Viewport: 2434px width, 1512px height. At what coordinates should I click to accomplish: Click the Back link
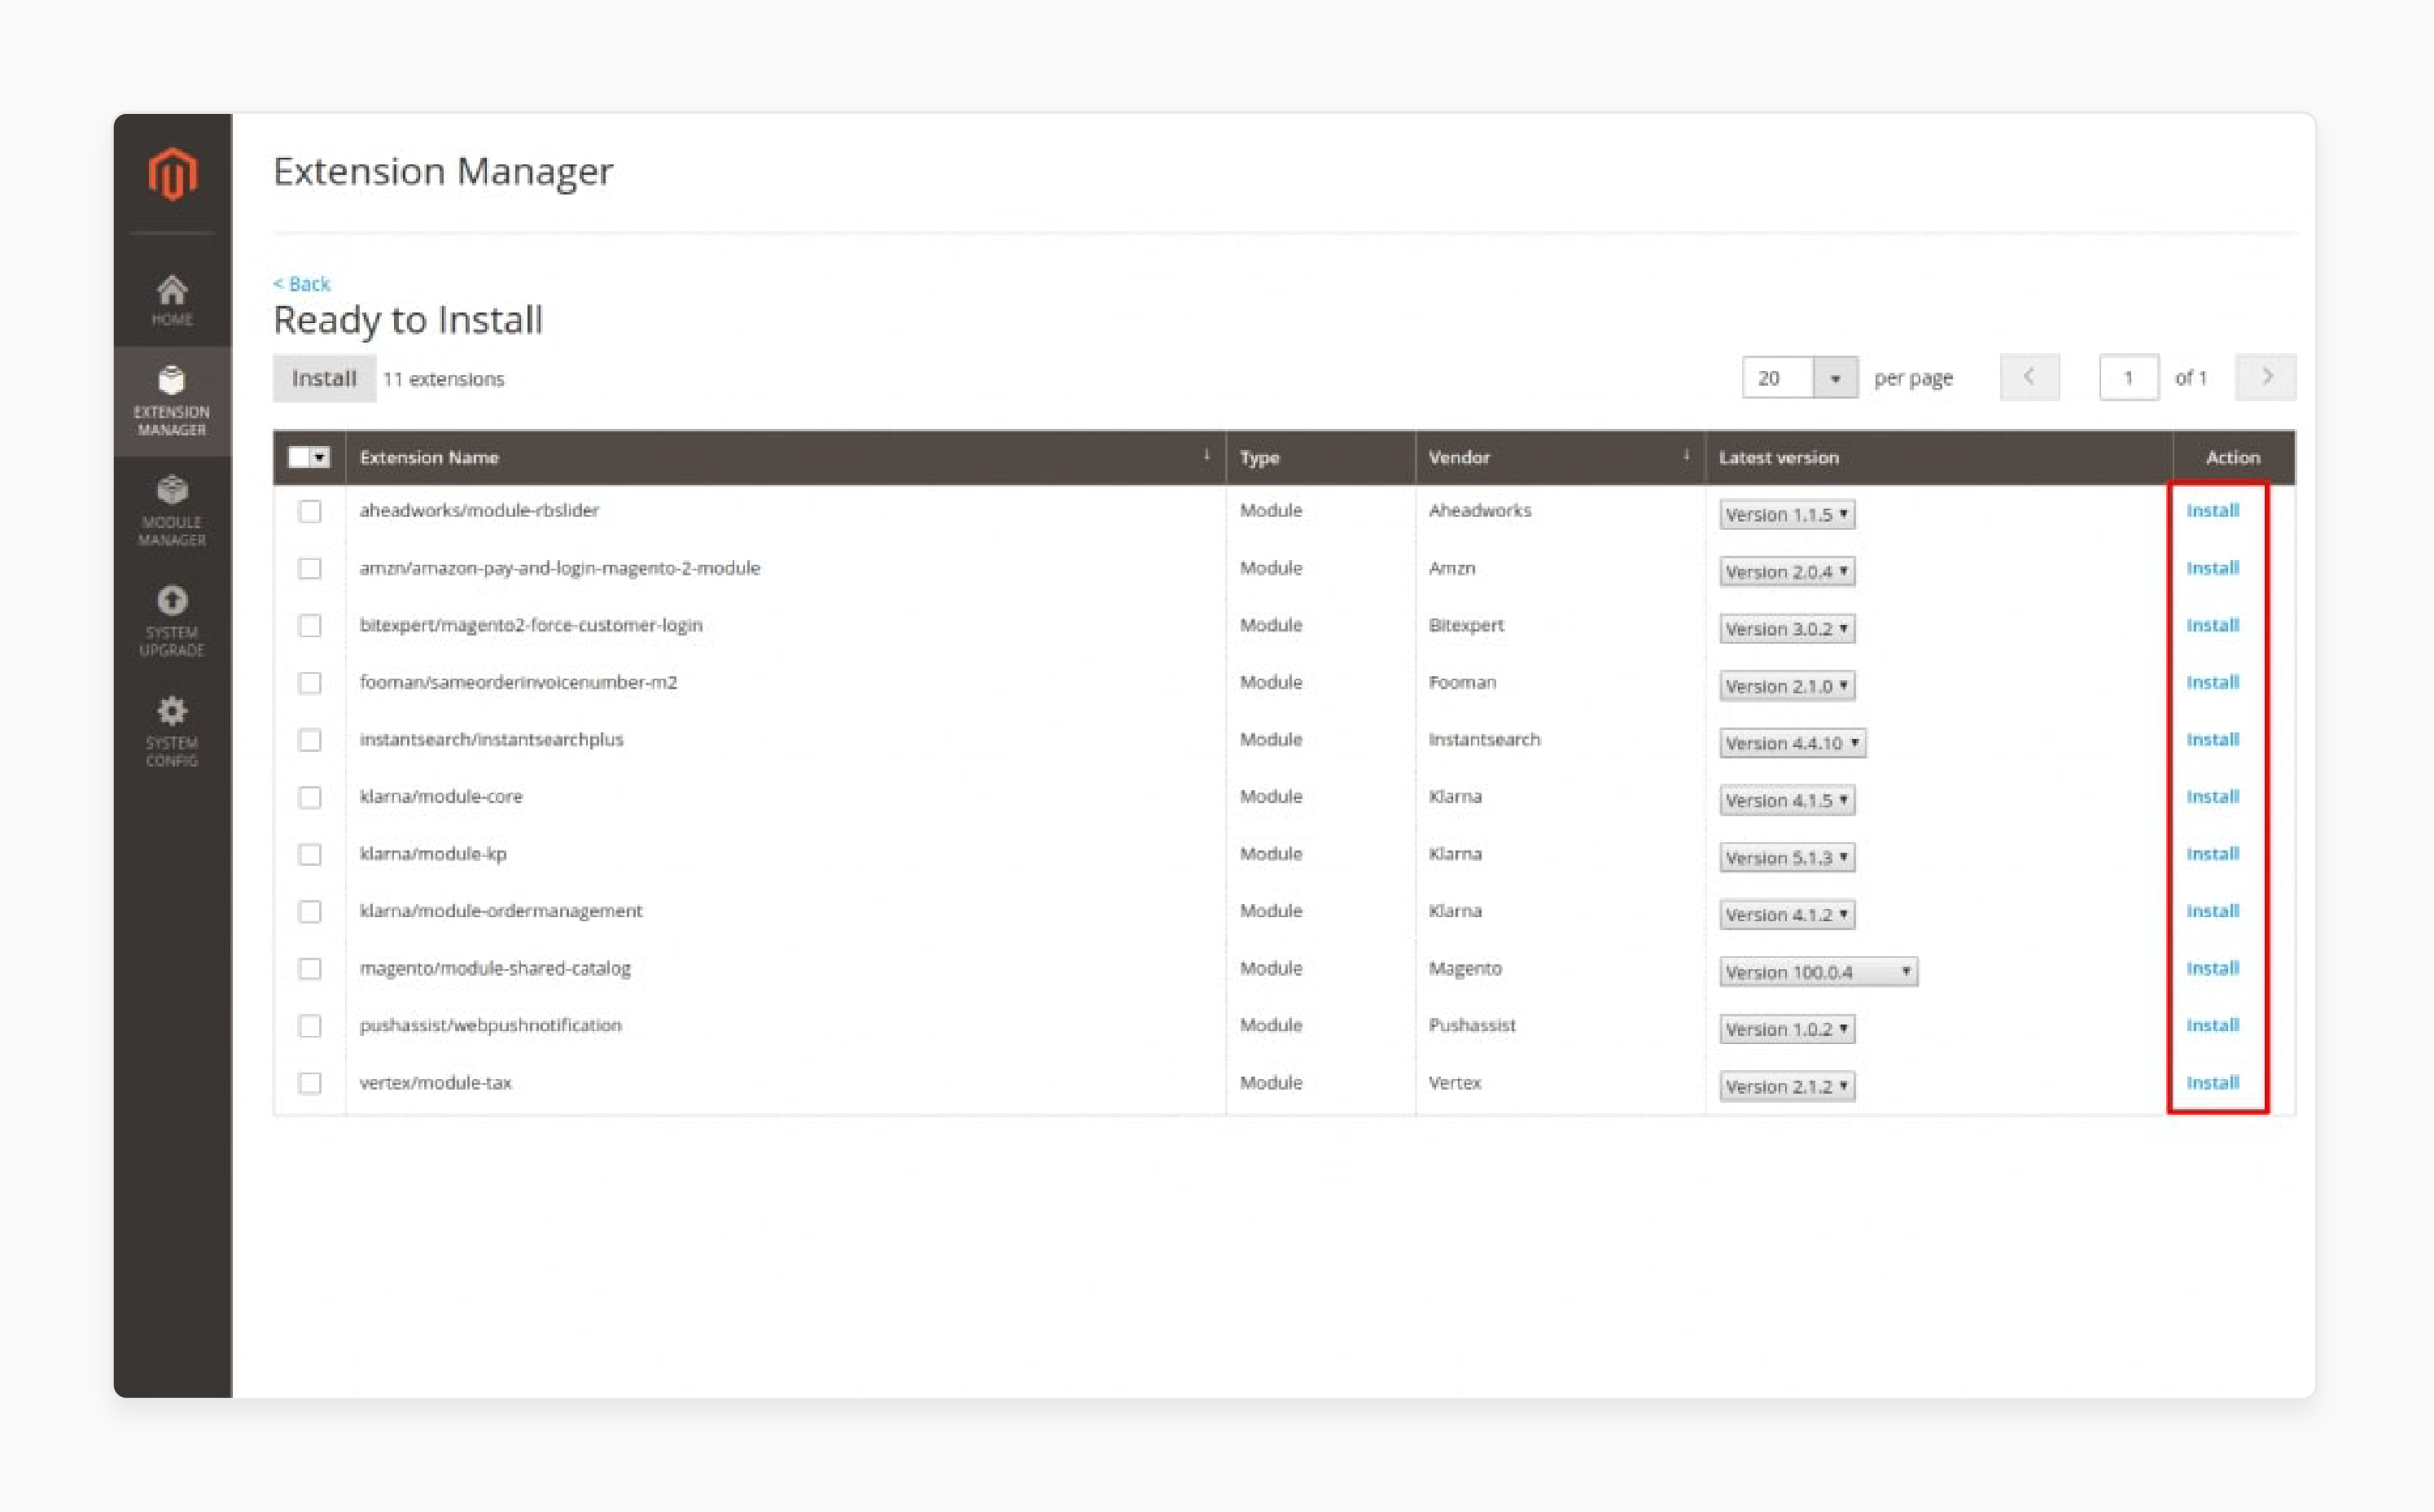[302, 284]
